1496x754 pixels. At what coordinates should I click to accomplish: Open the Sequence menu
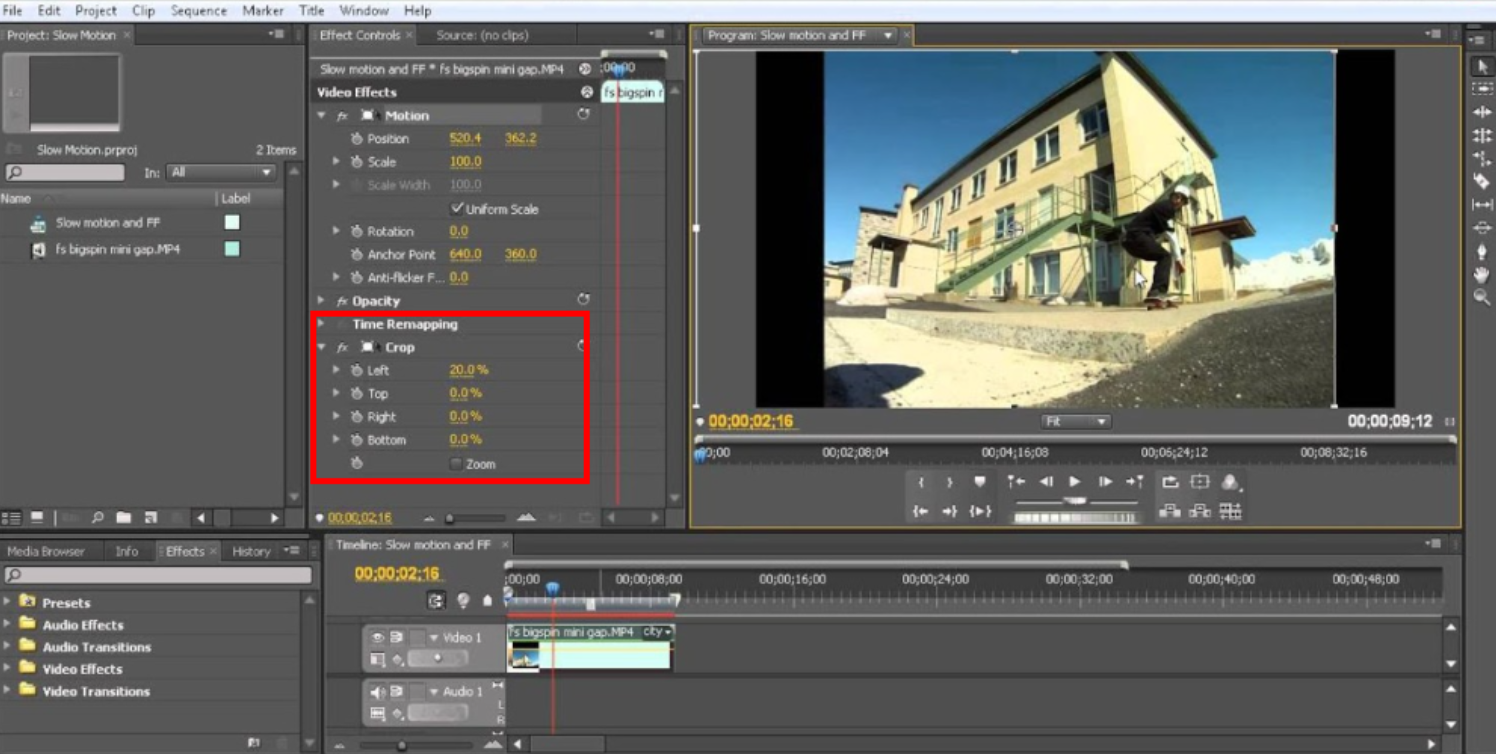[197, 11]
